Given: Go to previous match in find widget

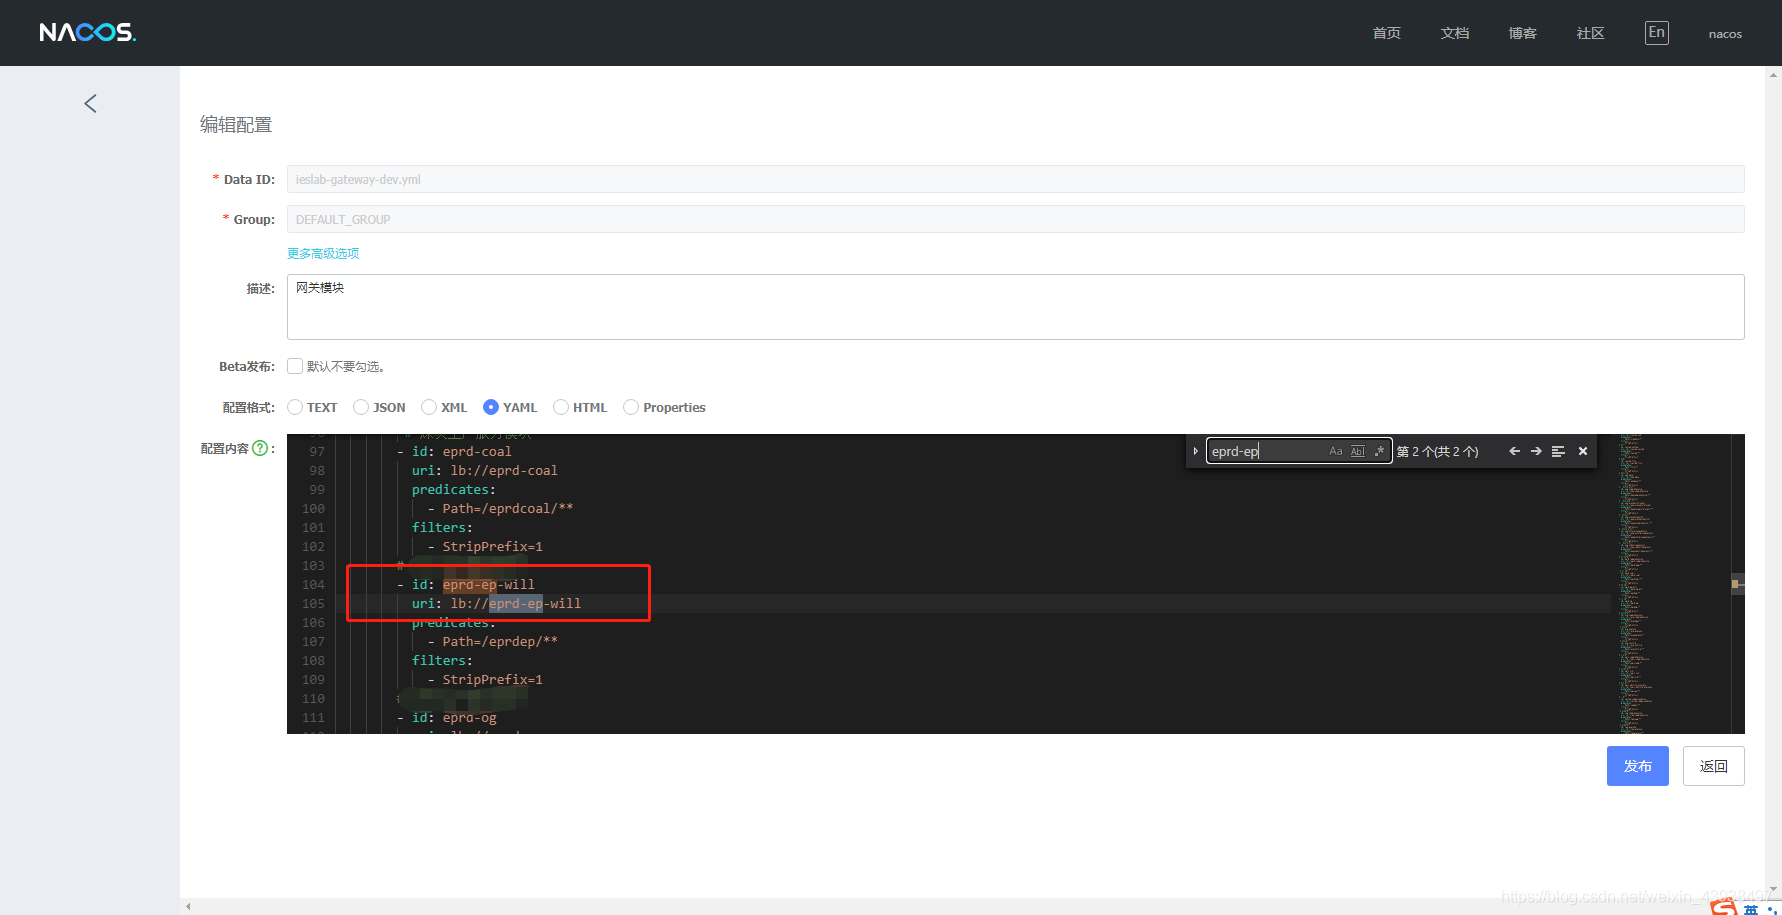Looking at the screenshot, I should 1514,451.
